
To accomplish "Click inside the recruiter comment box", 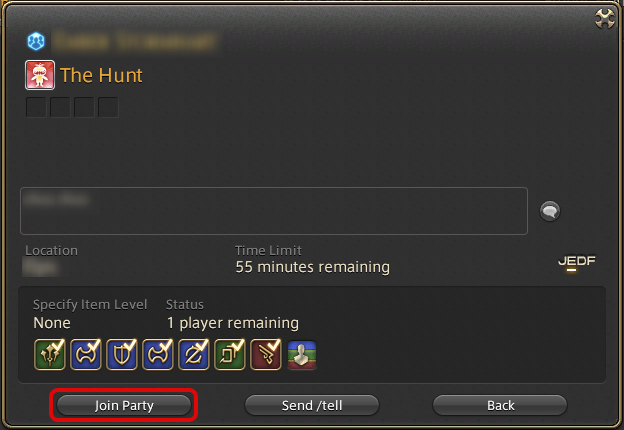I will click(x=274, y=211).
